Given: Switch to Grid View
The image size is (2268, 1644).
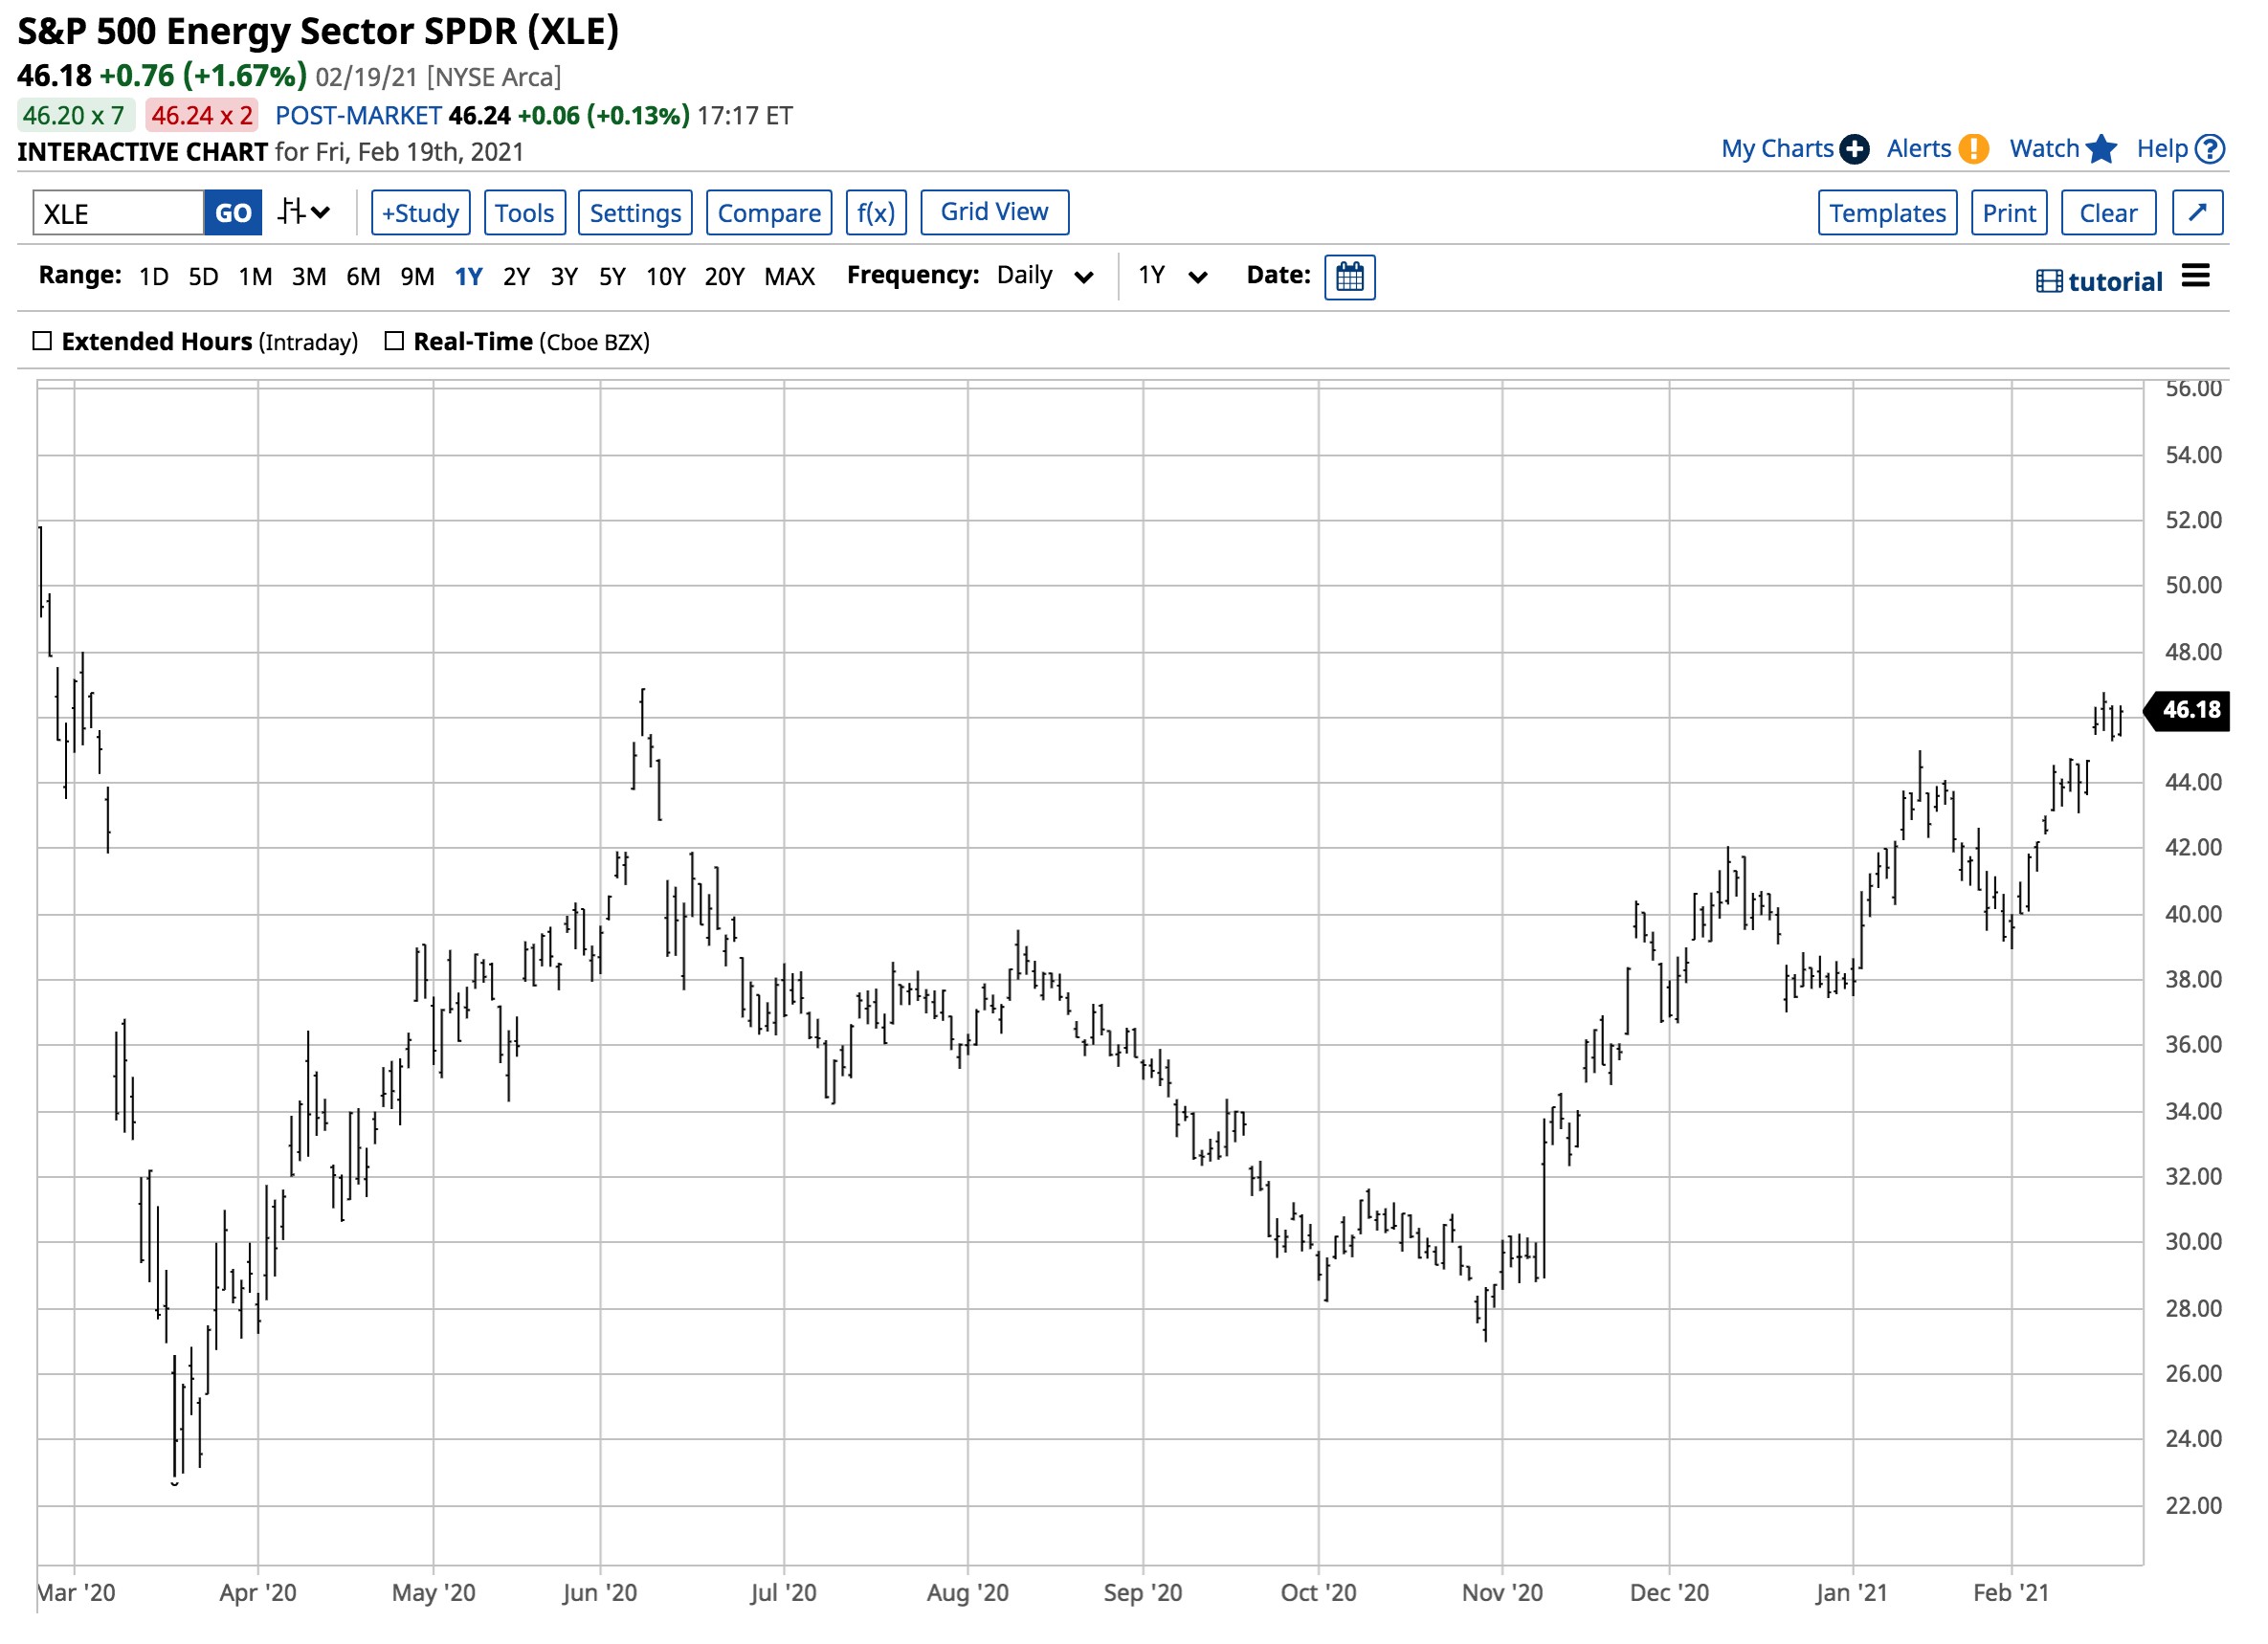Looking at the screenshot, I should point(994,212).
